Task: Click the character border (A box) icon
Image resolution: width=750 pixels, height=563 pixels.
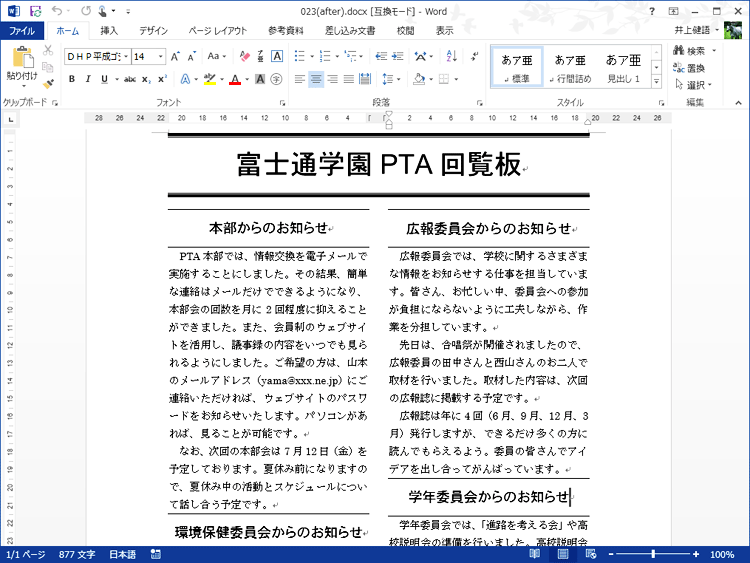Action: coord(276,56)
